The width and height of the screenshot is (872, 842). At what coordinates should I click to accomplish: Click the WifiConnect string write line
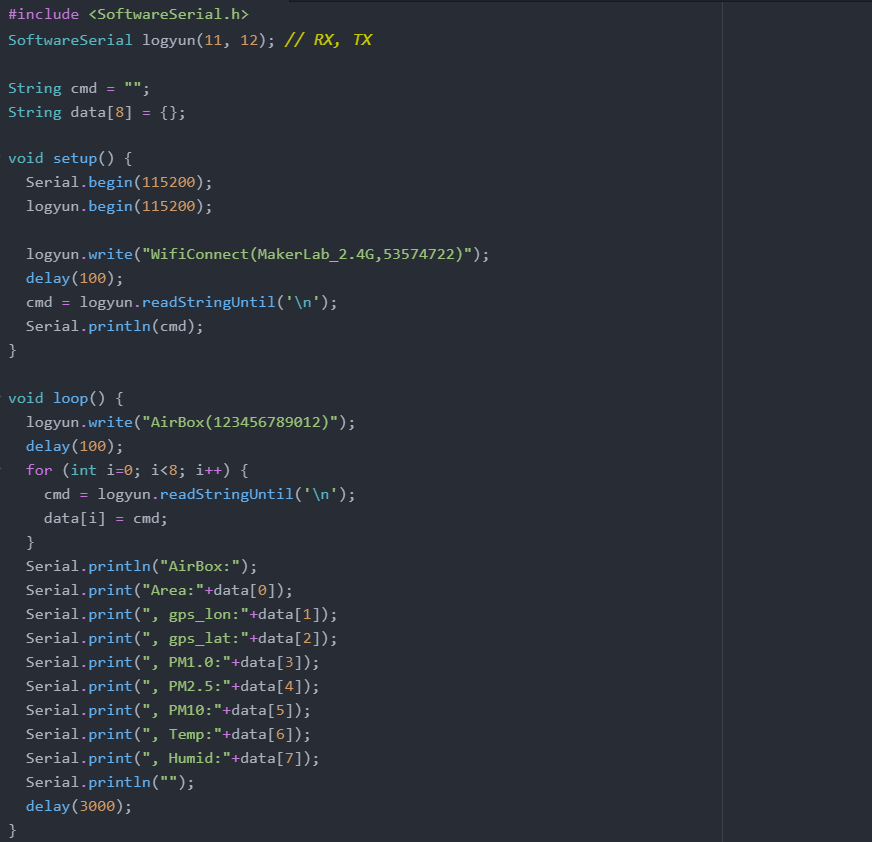[x=257, y=254]
